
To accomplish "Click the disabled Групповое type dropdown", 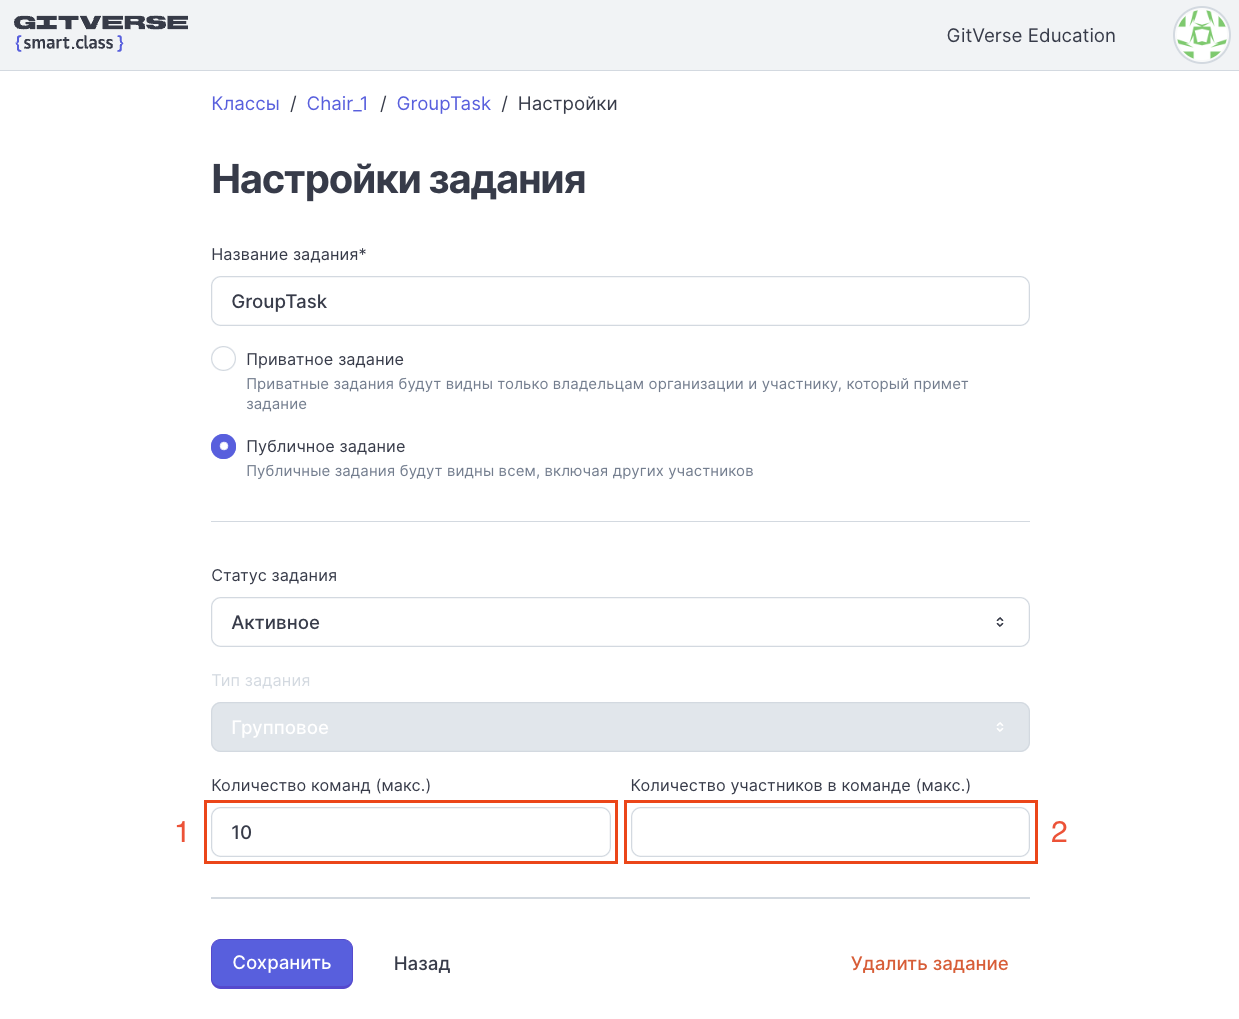I will click(620, 727).
